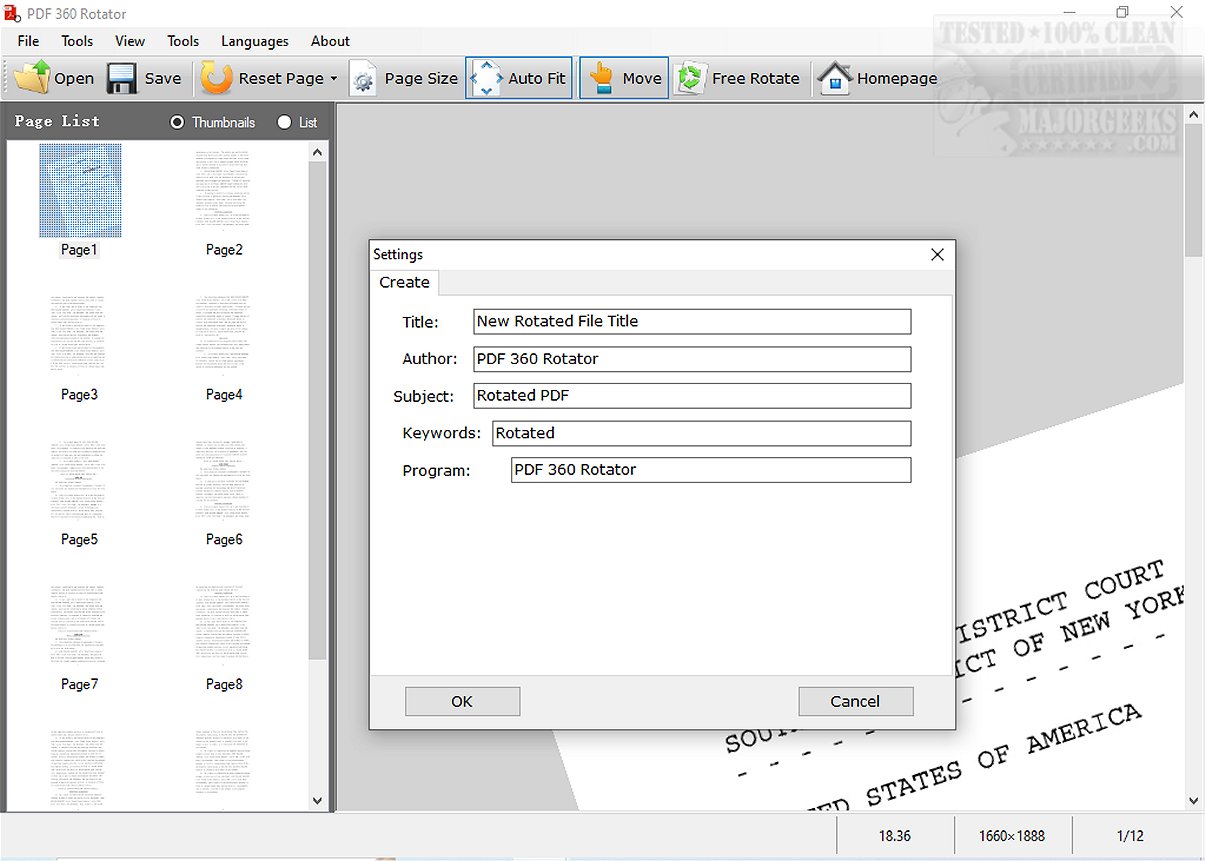Click the document view scroll up arrow
Viewport: 1205px width, 861px height.
[x=1194, y=116]
